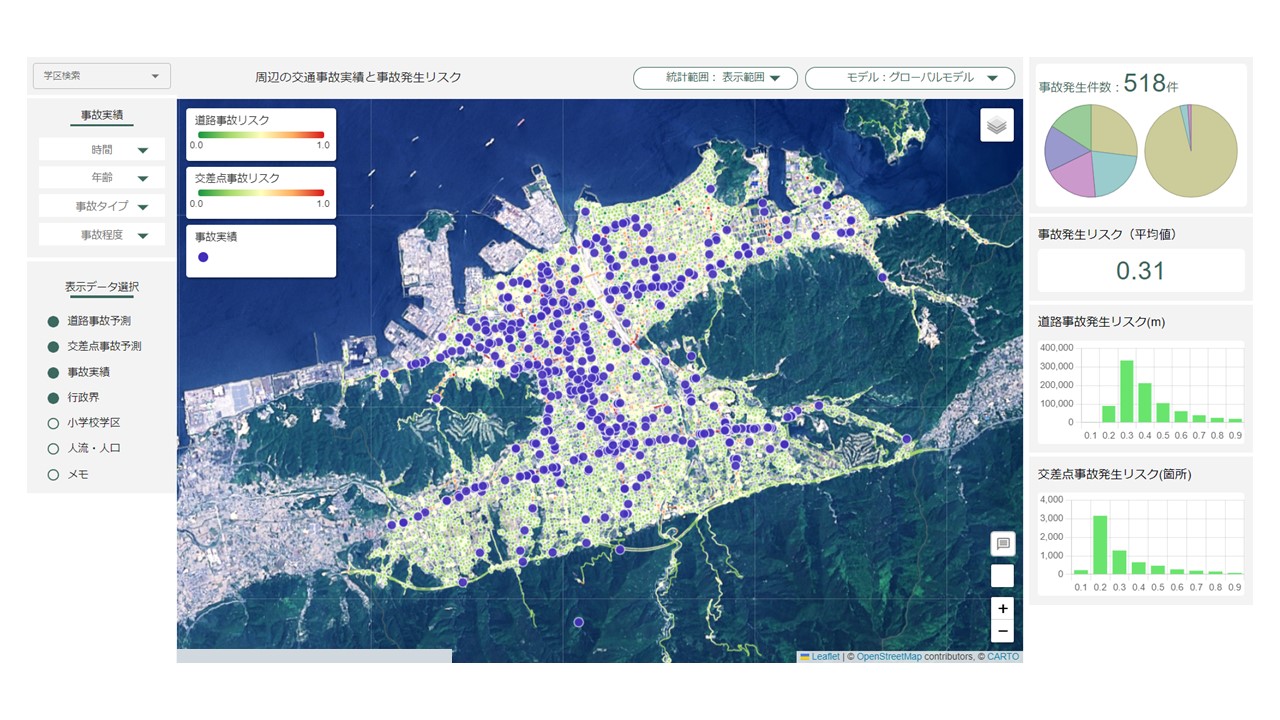Zoom in with the plus button
Image resolution: width=1280 pixels, height=720 pixels.
[1002, 608]
